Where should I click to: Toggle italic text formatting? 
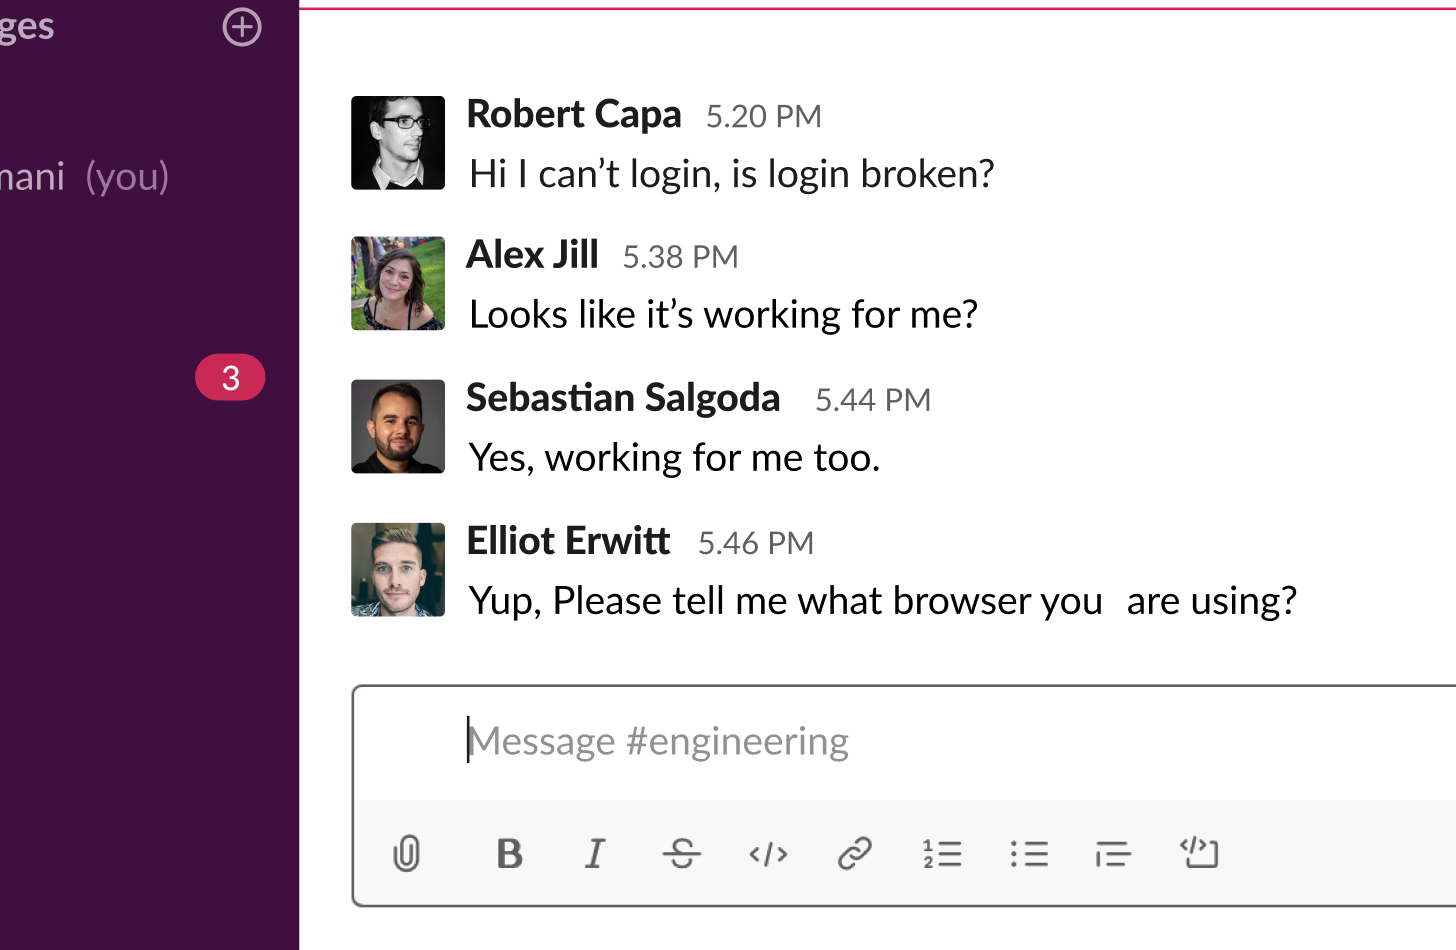coord(595,854)
